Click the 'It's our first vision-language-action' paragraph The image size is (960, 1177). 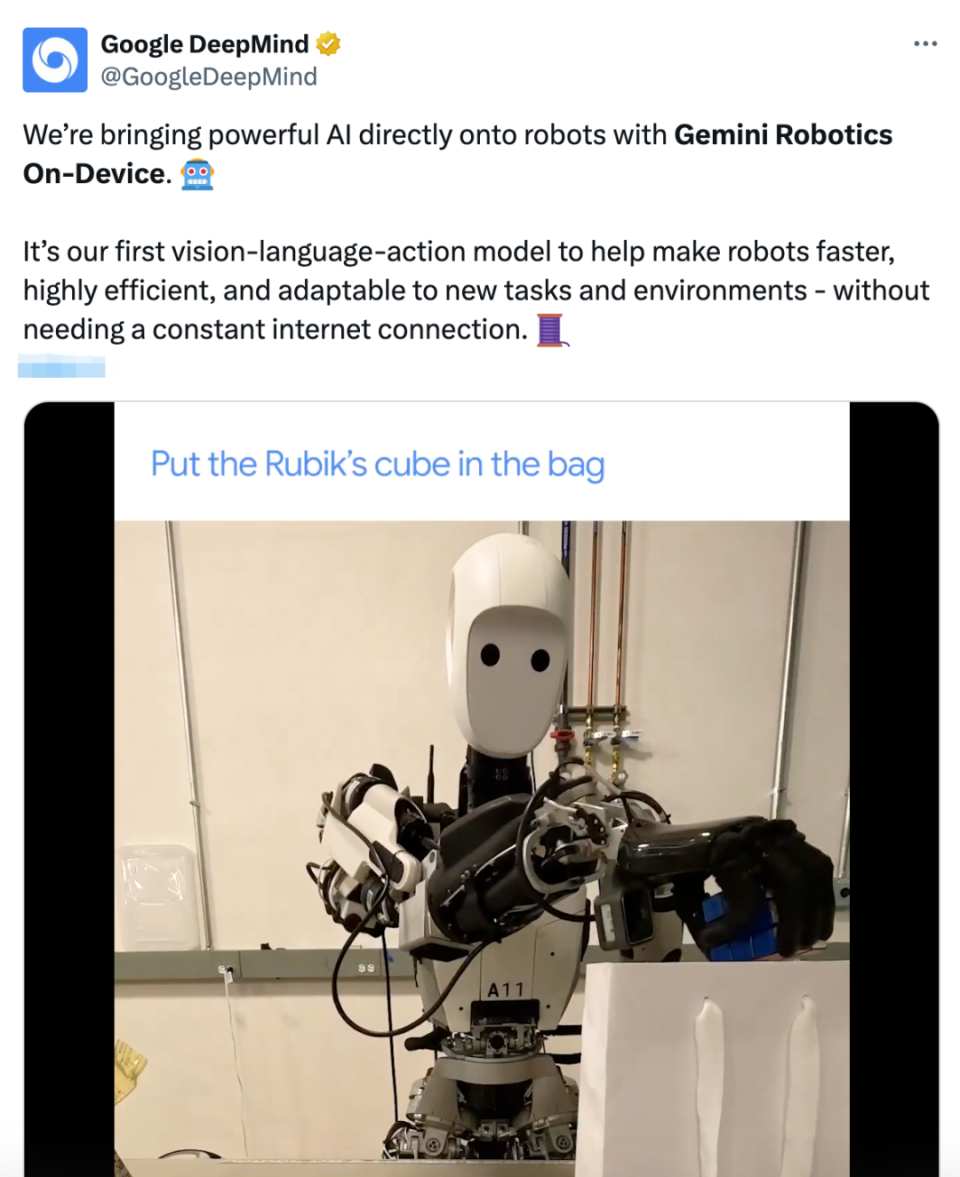click(476, 290)
